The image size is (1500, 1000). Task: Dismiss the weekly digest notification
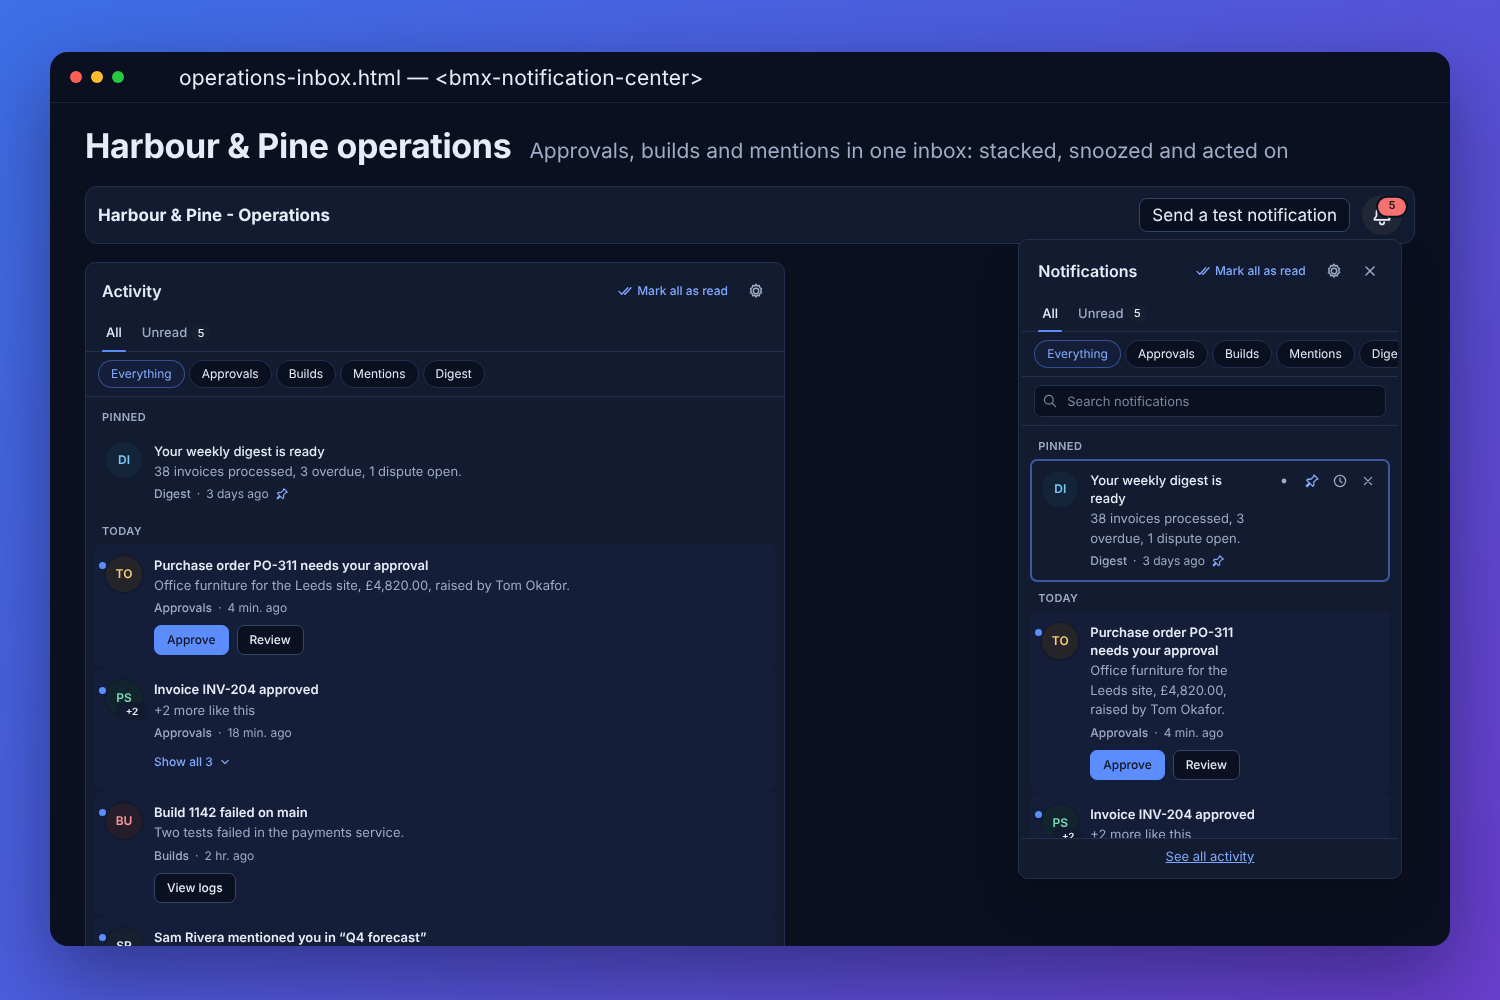coord(1368,481)
